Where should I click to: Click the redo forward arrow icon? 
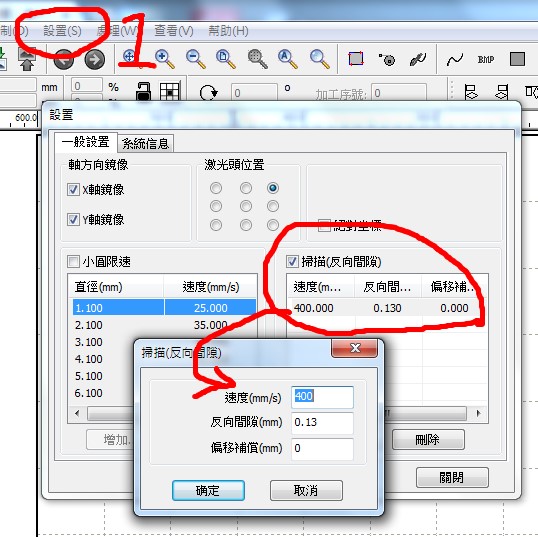pos(94,59)
